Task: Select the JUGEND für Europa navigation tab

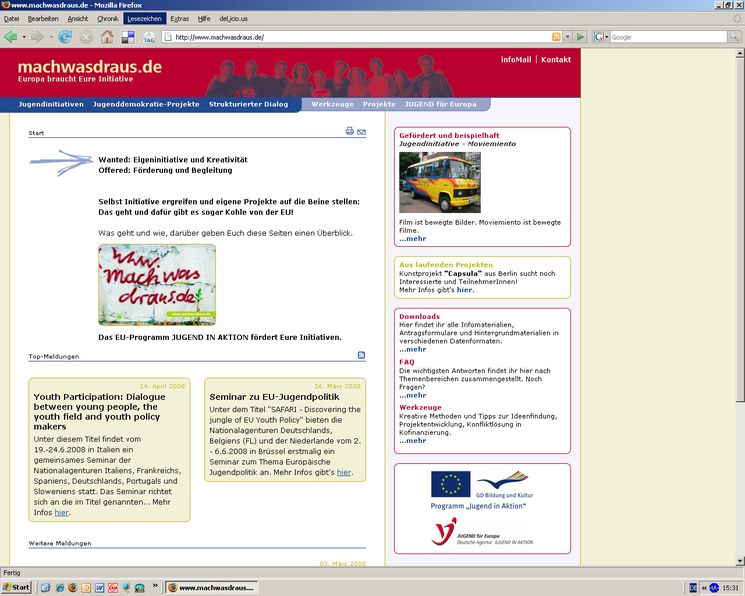Action: click(x=440, y=104)
